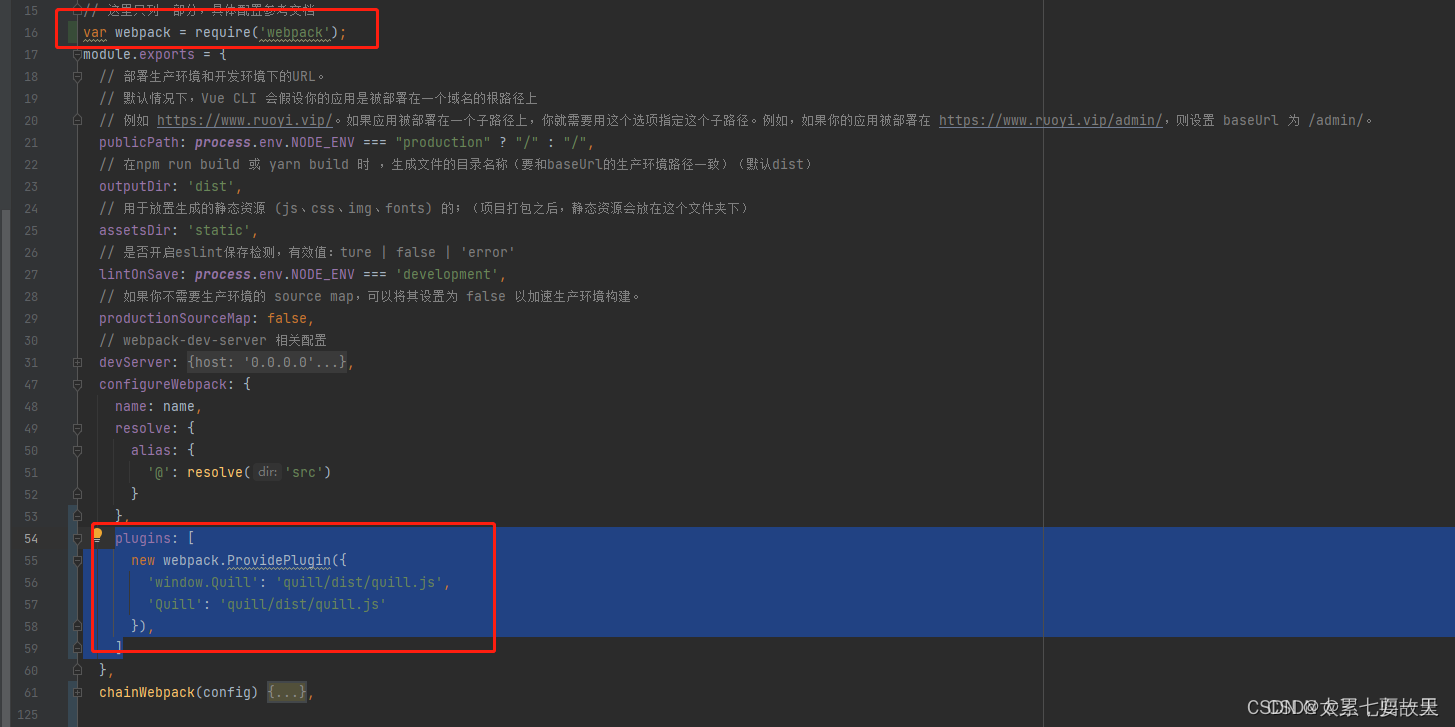Click the 'alias' property name
The height and width of the screenshot is (727, 1455).
[151, 450]
